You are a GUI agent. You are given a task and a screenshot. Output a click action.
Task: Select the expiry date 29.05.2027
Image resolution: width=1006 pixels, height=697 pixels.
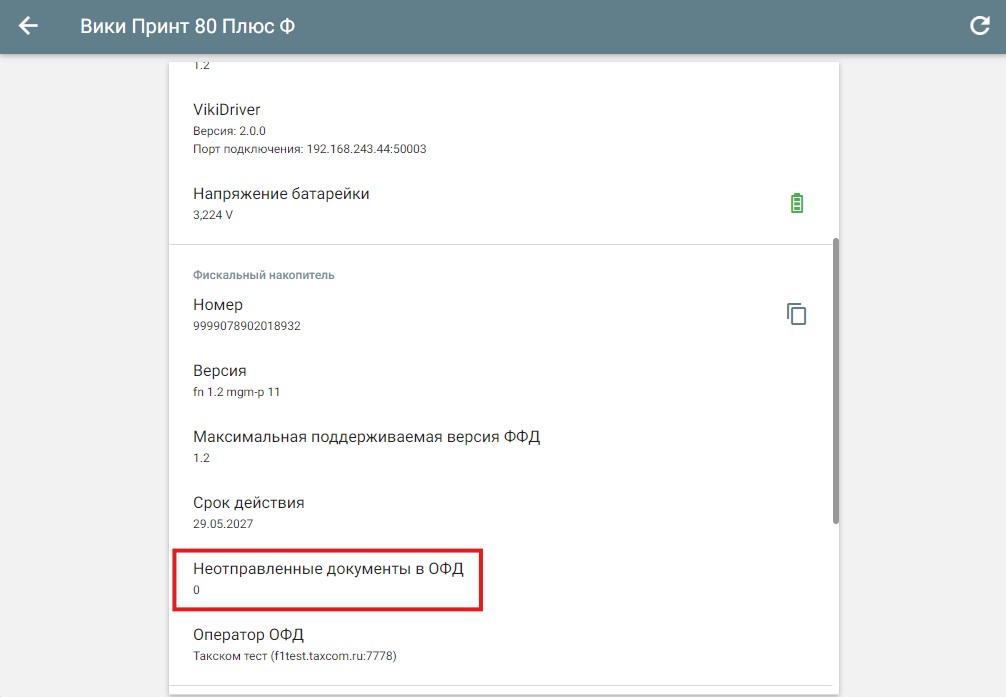click(220, 524)
